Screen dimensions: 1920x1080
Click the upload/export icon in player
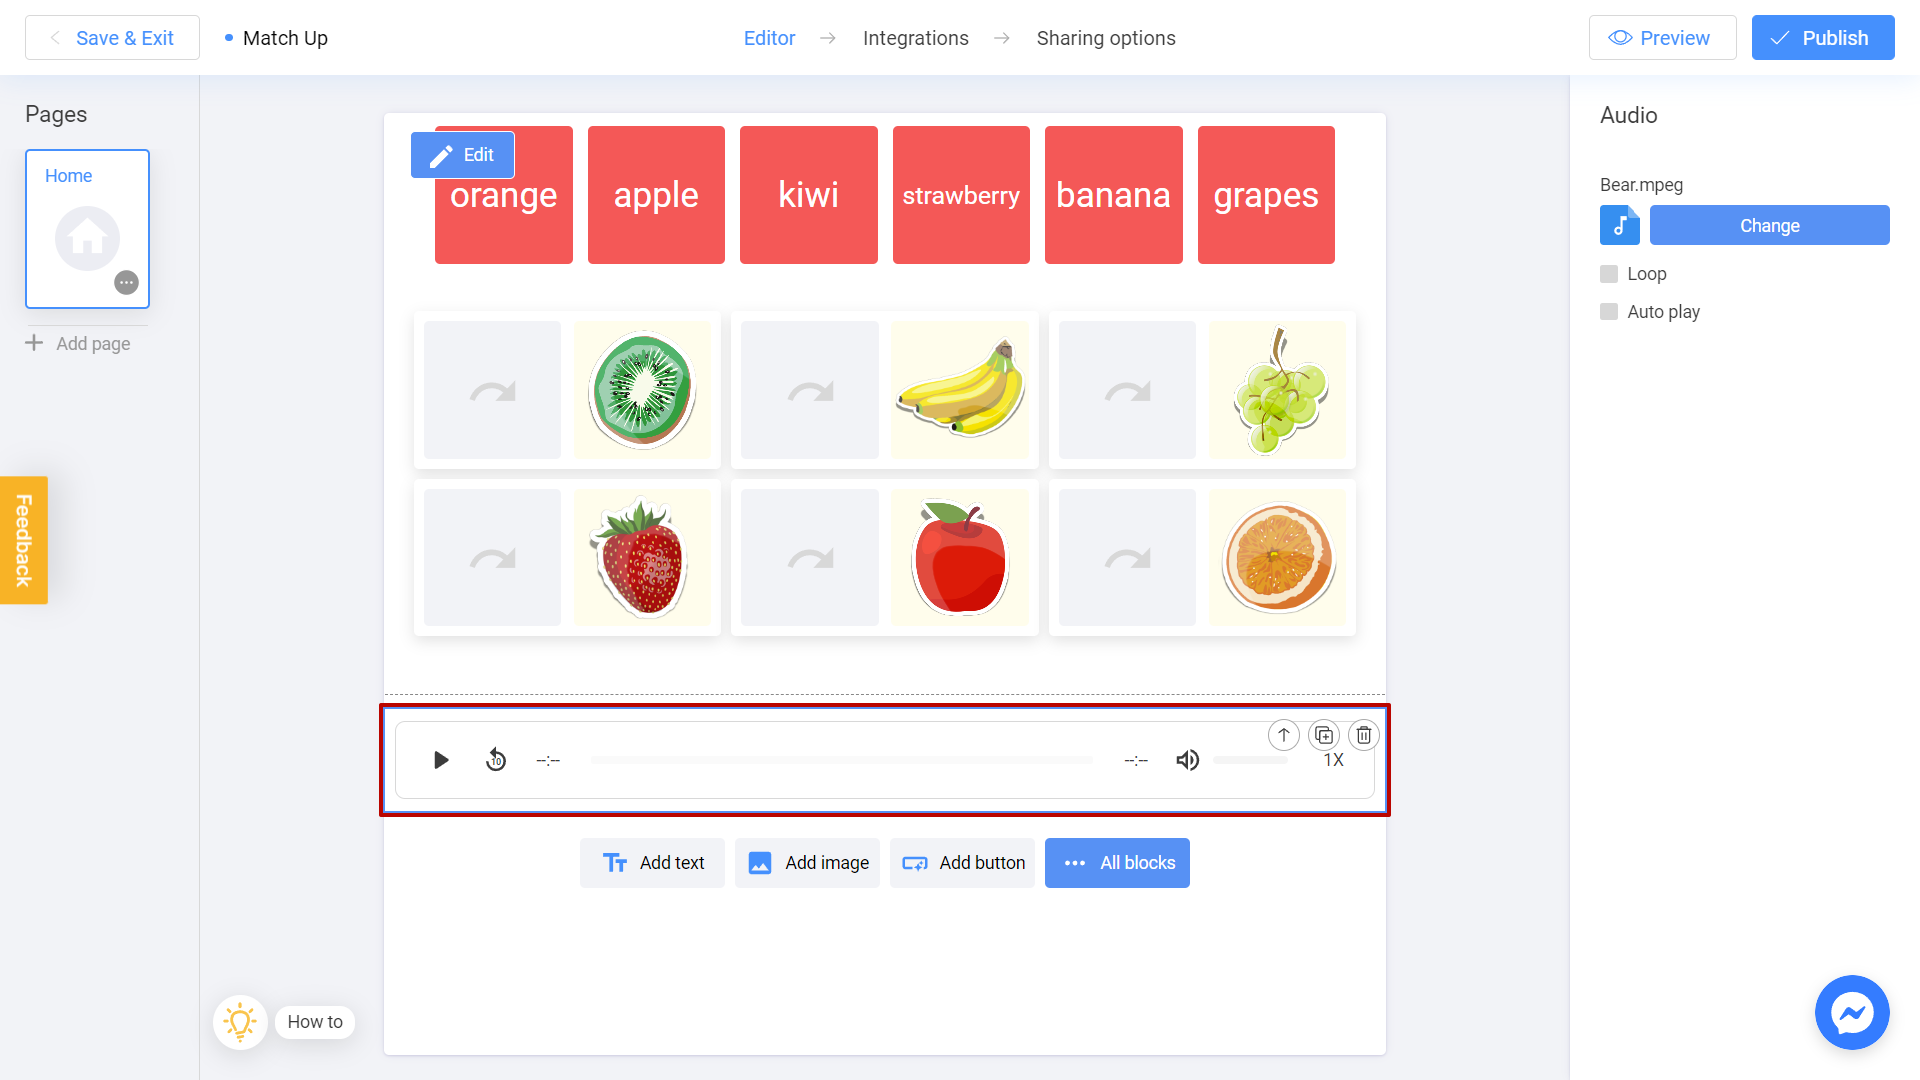pyautogui.click(x=1283, y=735)
